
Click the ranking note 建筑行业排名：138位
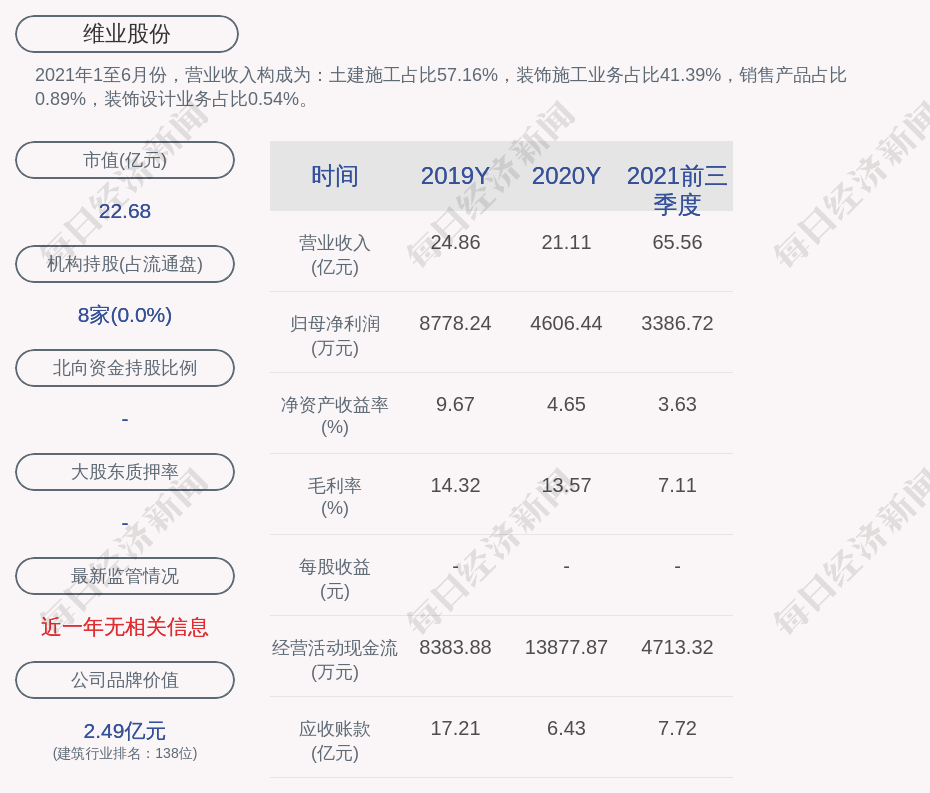[125, 753]
